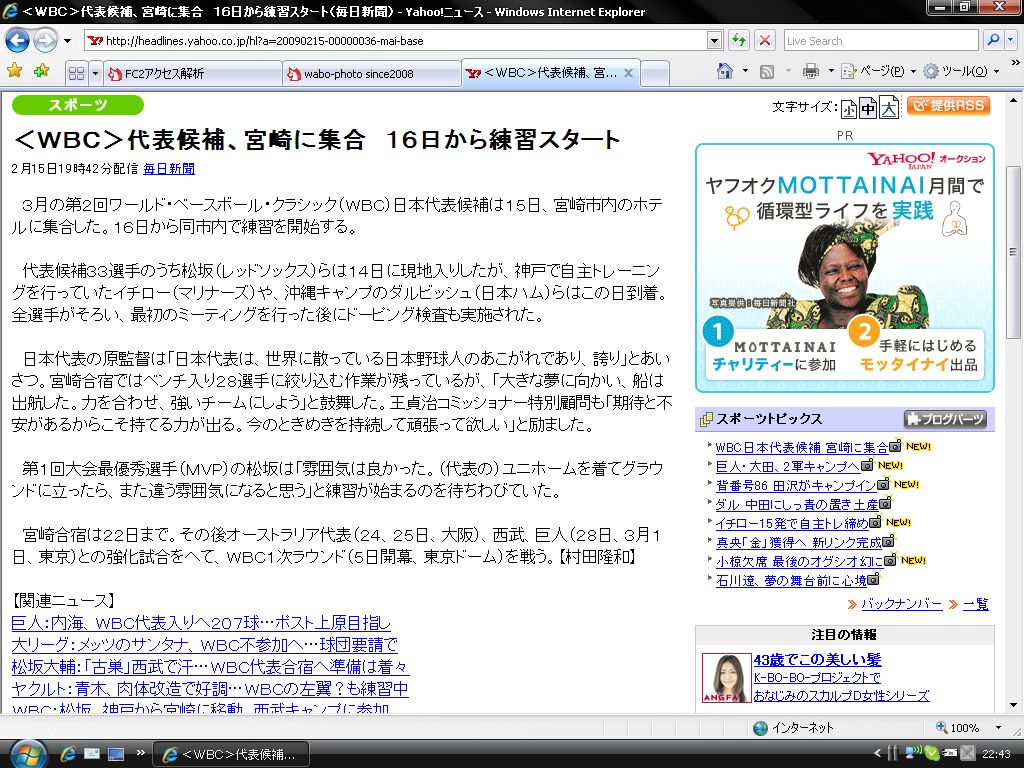
Task: Open 小椋欠席 最後のオグシオ幻に link
Action: pyautogui.click(x=799, y=561)
